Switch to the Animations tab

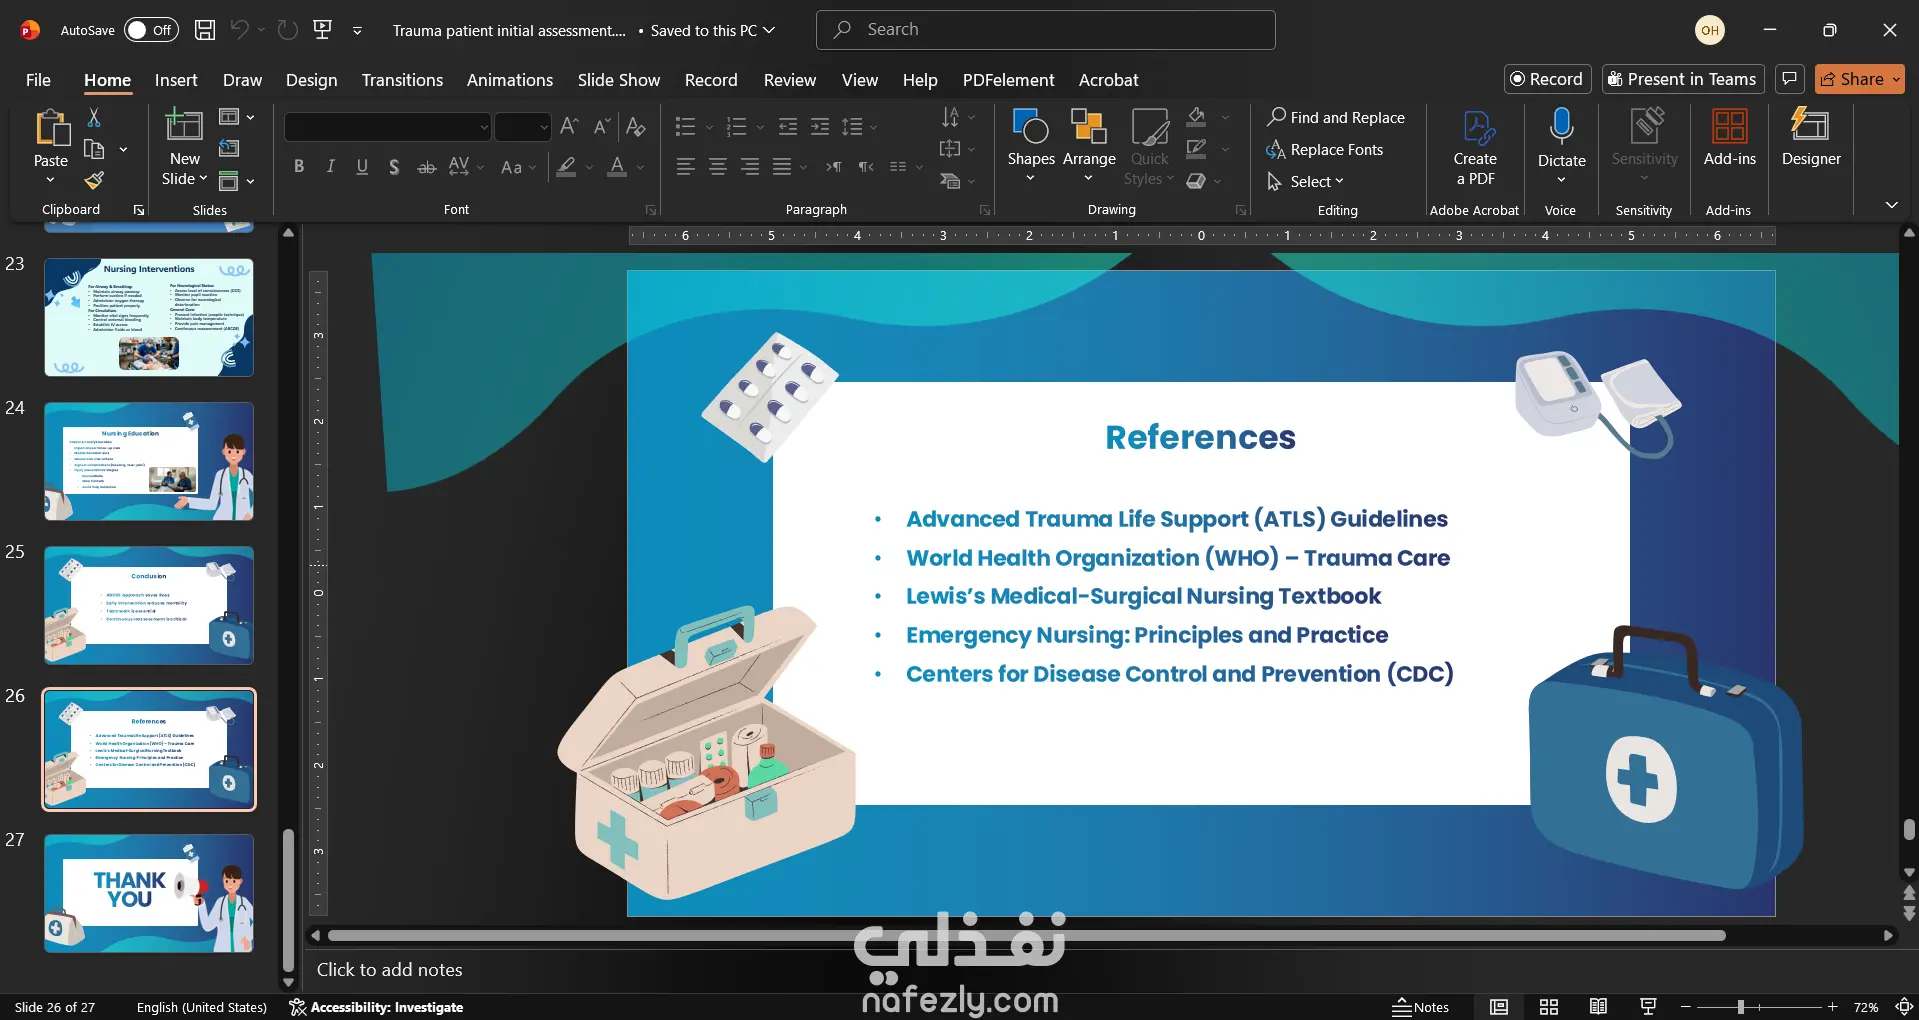tap(510, 80)
